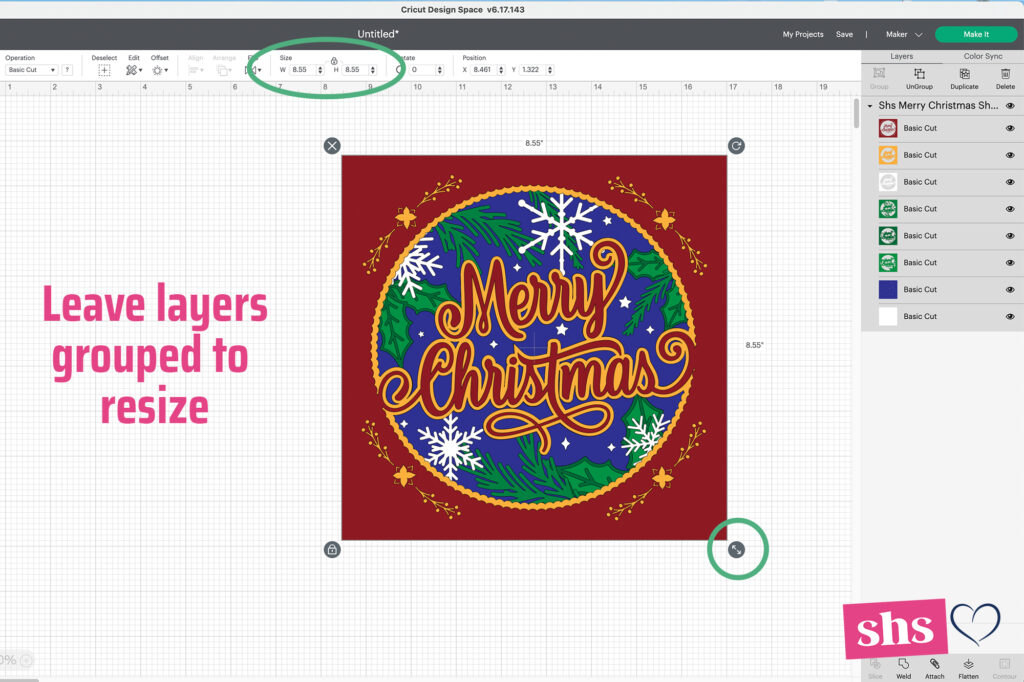Image resolution: width=1024 pixels, height=682 pixels.
Task: Click the Flatten tool icon
Action: (968, 664)
